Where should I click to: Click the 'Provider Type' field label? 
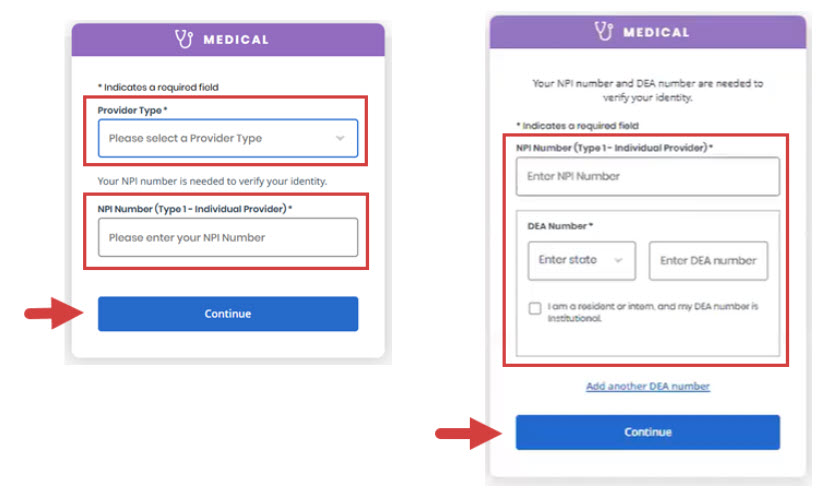[x=132, y=109]
